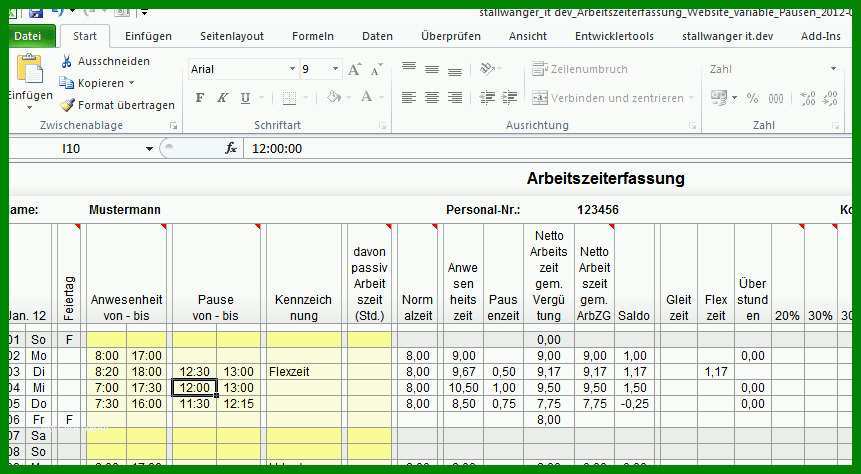
Task: Decrease decimal places
Action: 830,98
